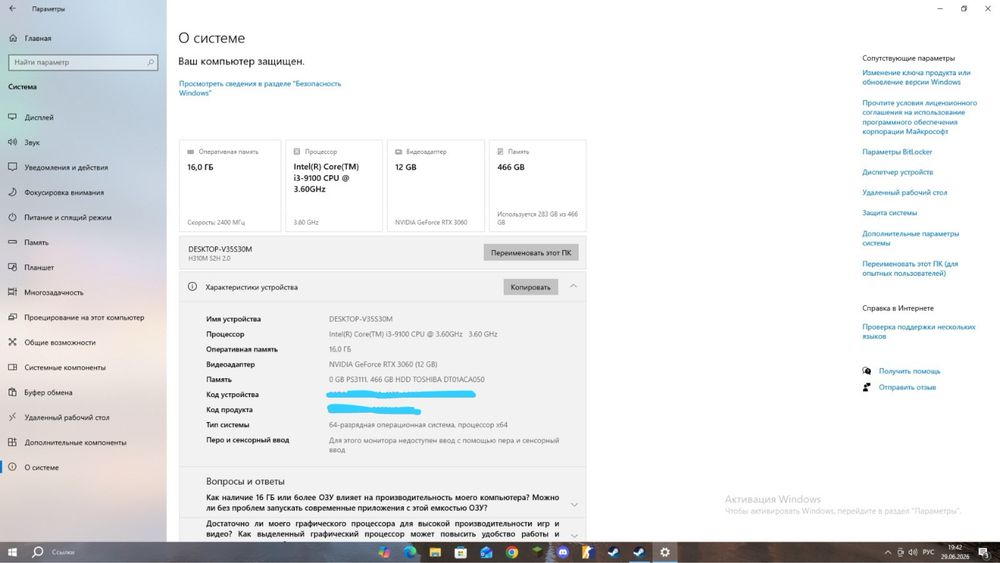
Task: Open File Explorer from taskbar
Action: click(x=435, y=552)
